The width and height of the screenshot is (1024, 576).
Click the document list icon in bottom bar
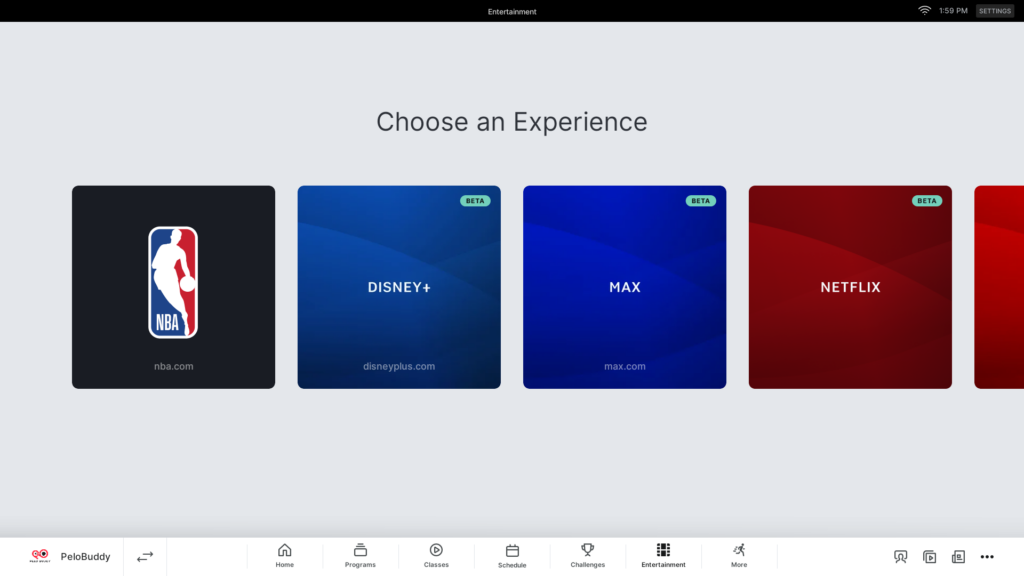(958, 556)
